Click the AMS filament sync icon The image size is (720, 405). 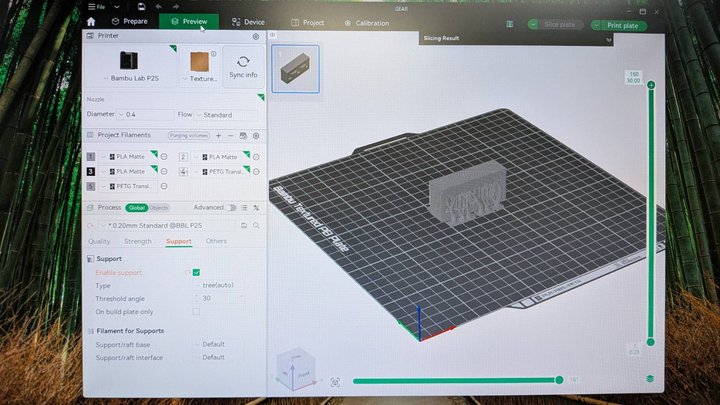pyautogui.click(x=243, y=135)
